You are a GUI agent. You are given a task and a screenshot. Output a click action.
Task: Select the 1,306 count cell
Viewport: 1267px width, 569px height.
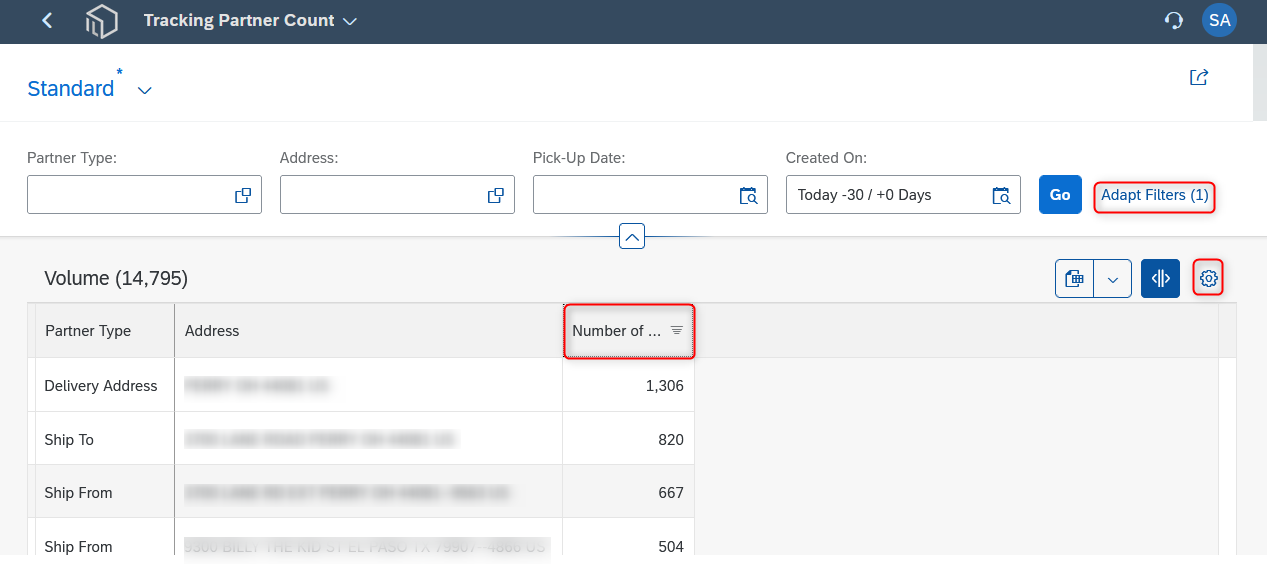629,386
